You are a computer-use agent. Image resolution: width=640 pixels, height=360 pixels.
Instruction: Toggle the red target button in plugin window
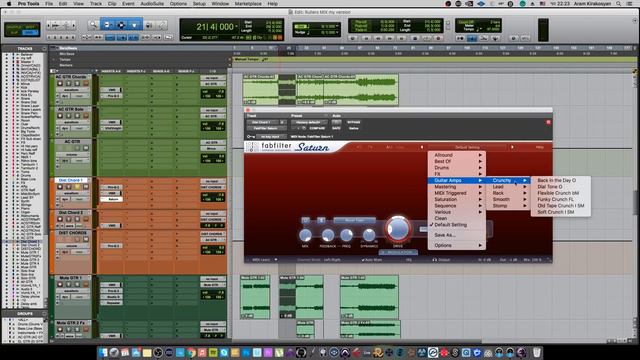point(548,122)
